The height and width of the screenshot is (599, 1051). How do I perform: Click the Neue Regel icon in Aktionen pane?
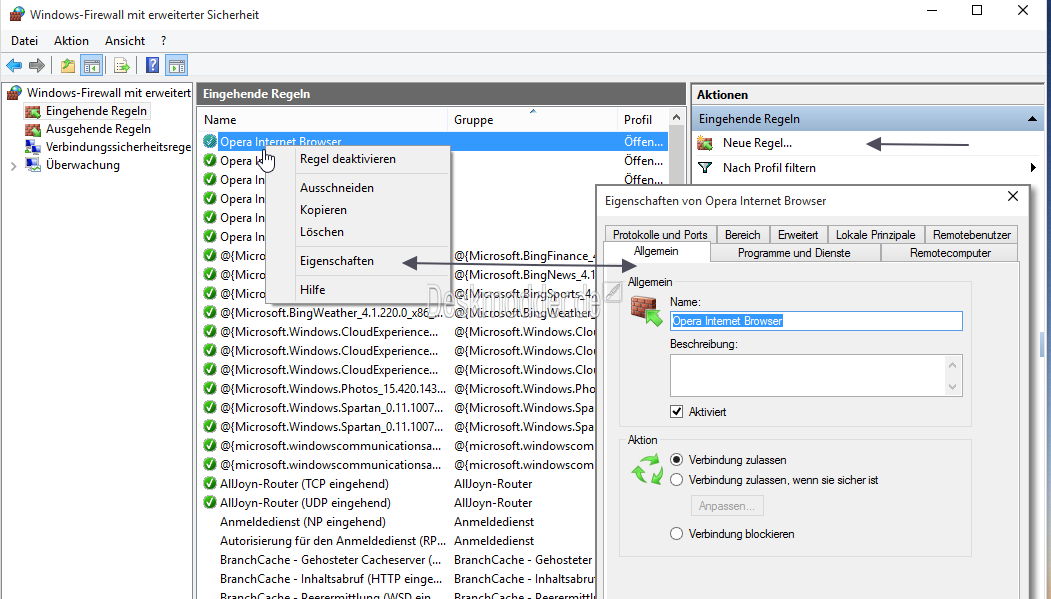point(704,143)
